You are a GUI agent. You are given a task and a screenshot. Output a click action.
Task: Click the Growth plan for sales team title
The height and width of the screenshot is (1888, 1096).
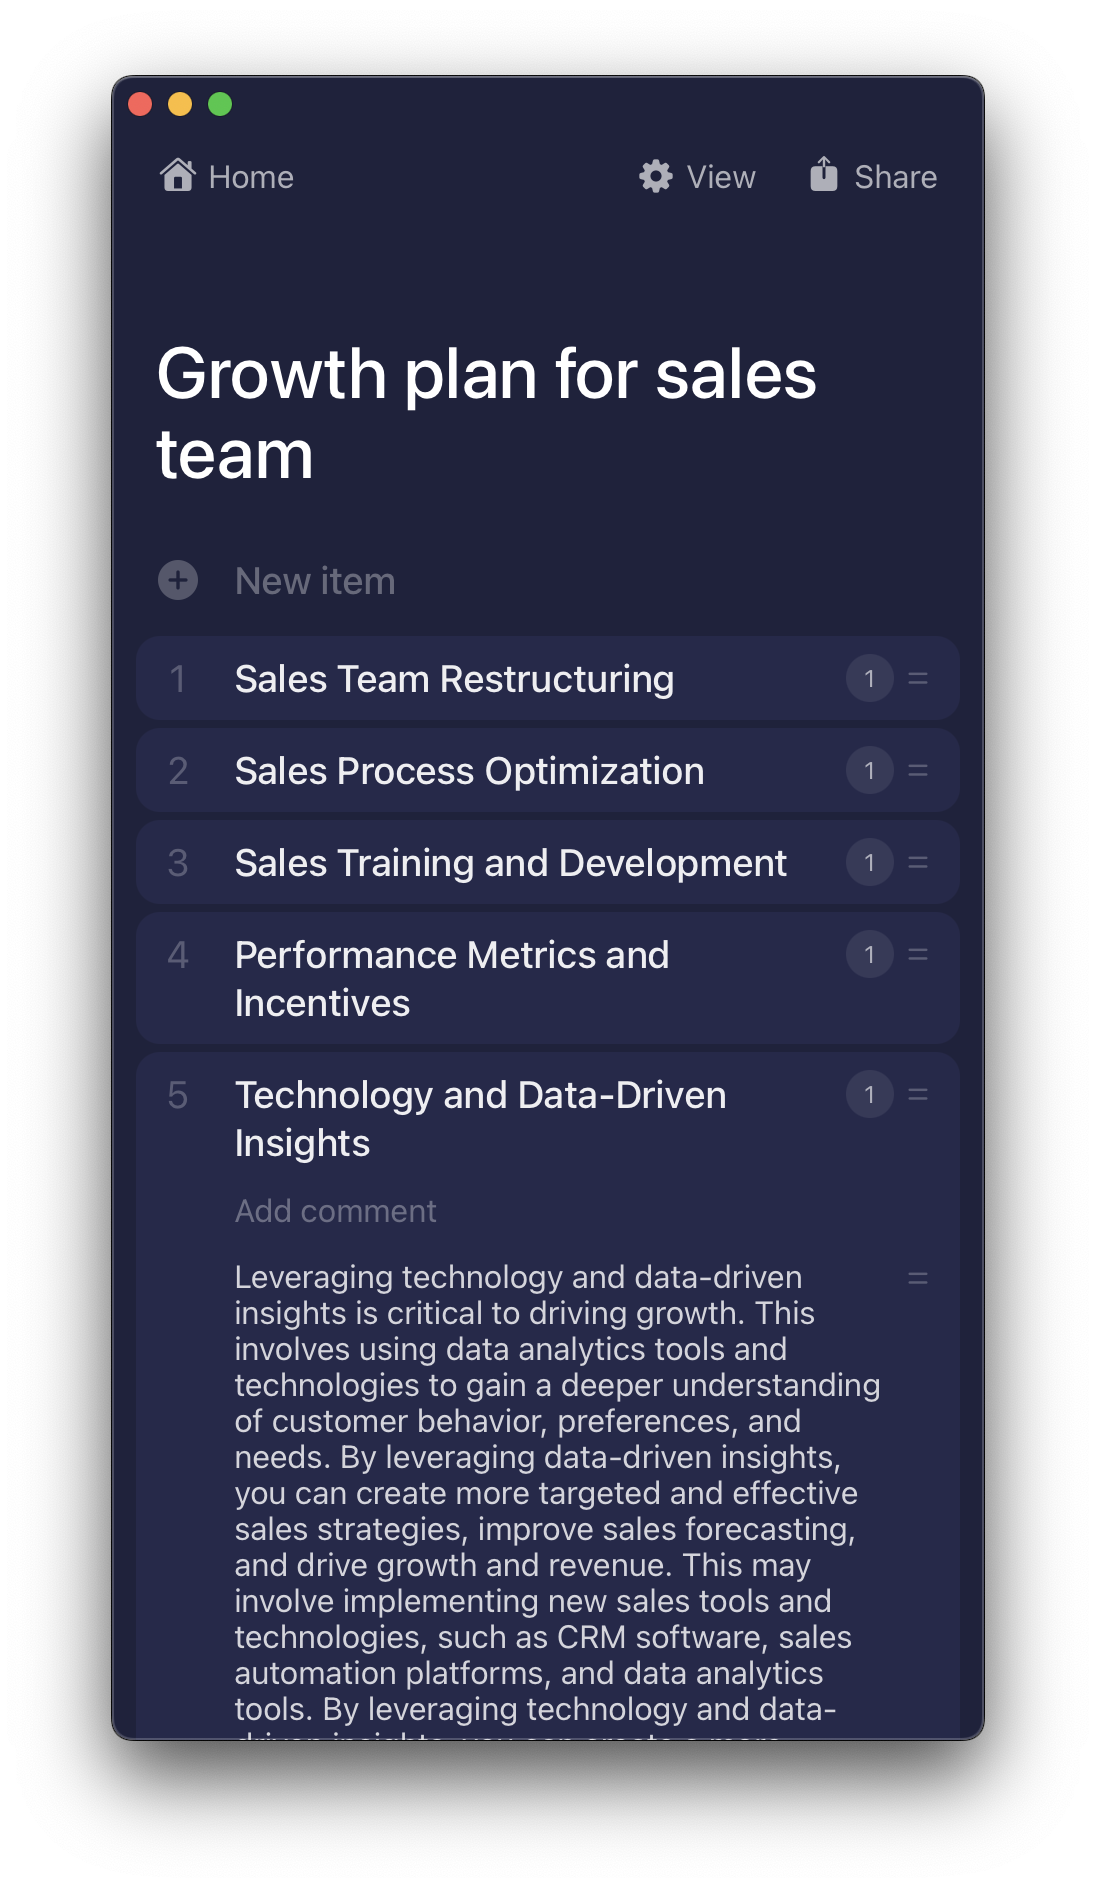pos(486,413)
